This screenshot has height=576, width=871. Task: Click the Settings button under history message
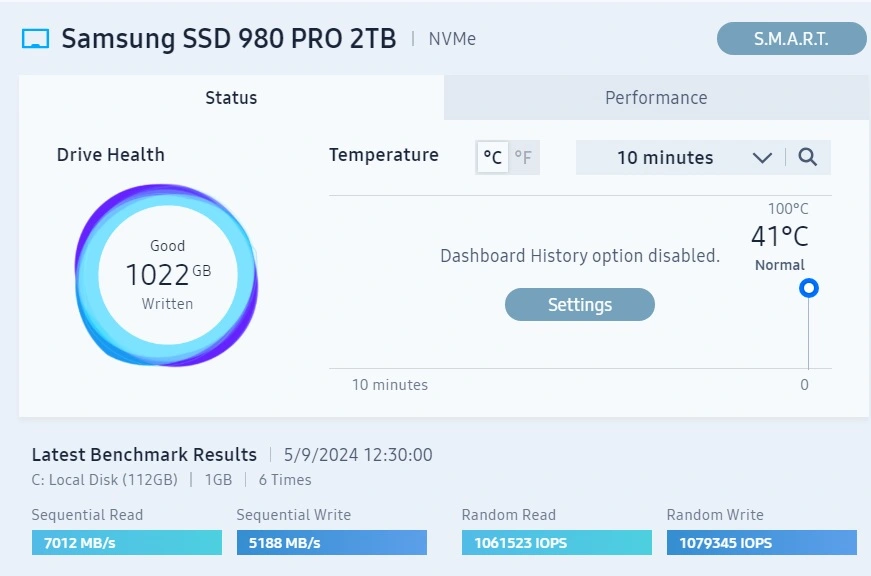(579, 304)
